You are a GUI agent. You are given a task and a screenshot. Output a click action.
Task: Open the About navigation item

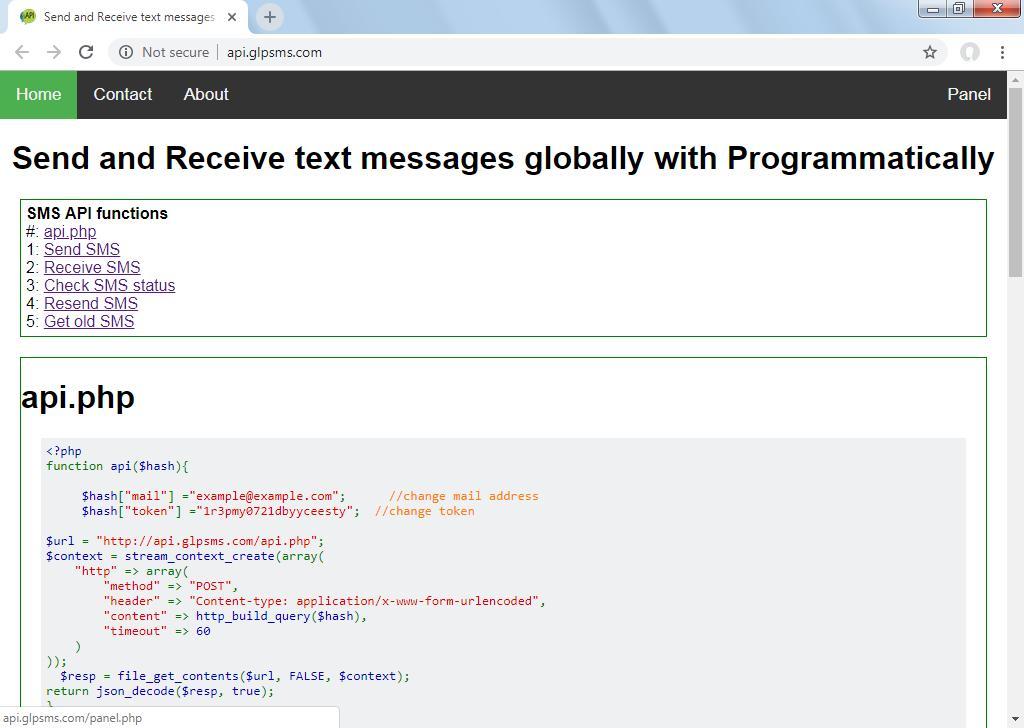click(x=206, y=94)
